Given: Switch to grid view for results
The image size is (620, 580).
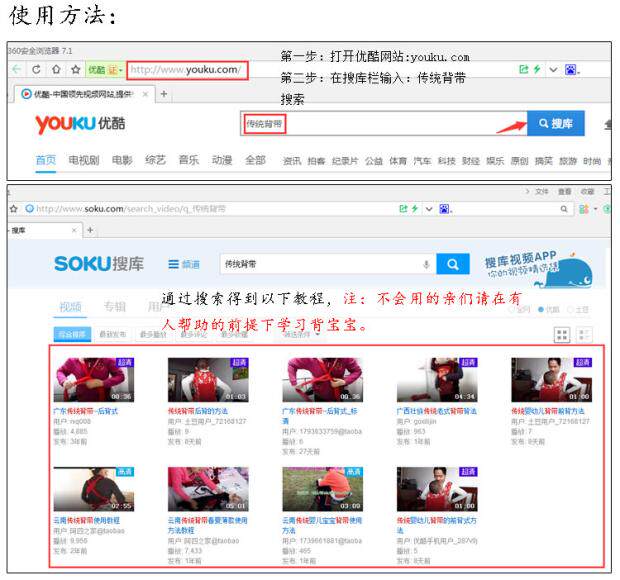Looking at the screenshot, I should coord(562,335).
